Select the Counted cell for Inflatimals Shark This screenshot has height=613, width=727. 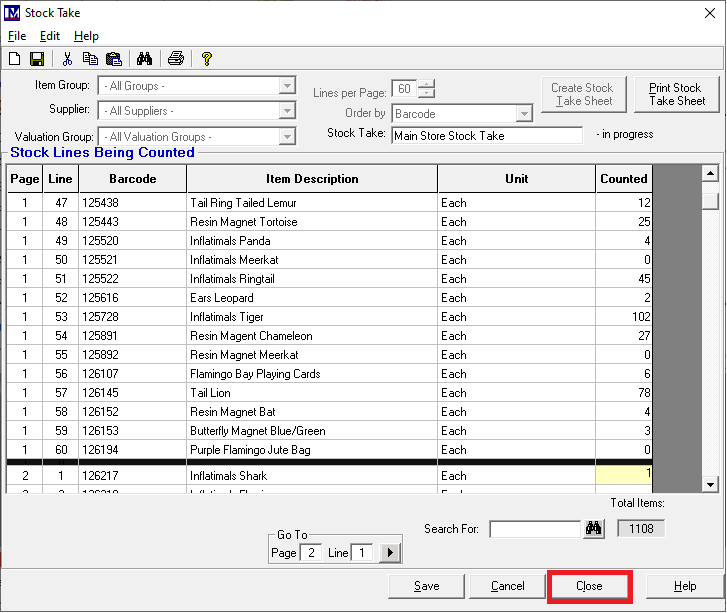click(624, 476)
